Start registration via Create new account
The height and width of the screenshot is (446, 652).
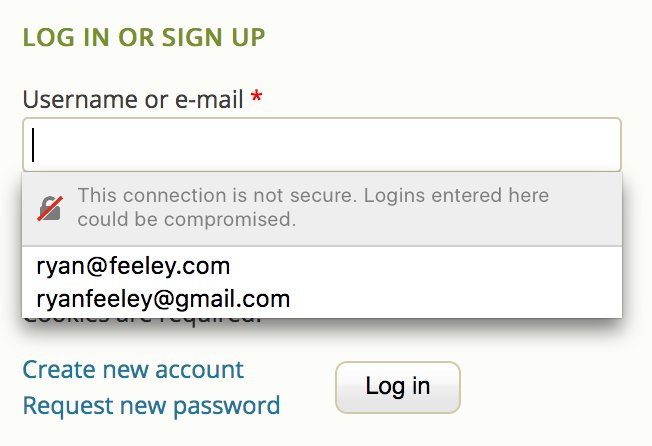(x=133, y=369)
